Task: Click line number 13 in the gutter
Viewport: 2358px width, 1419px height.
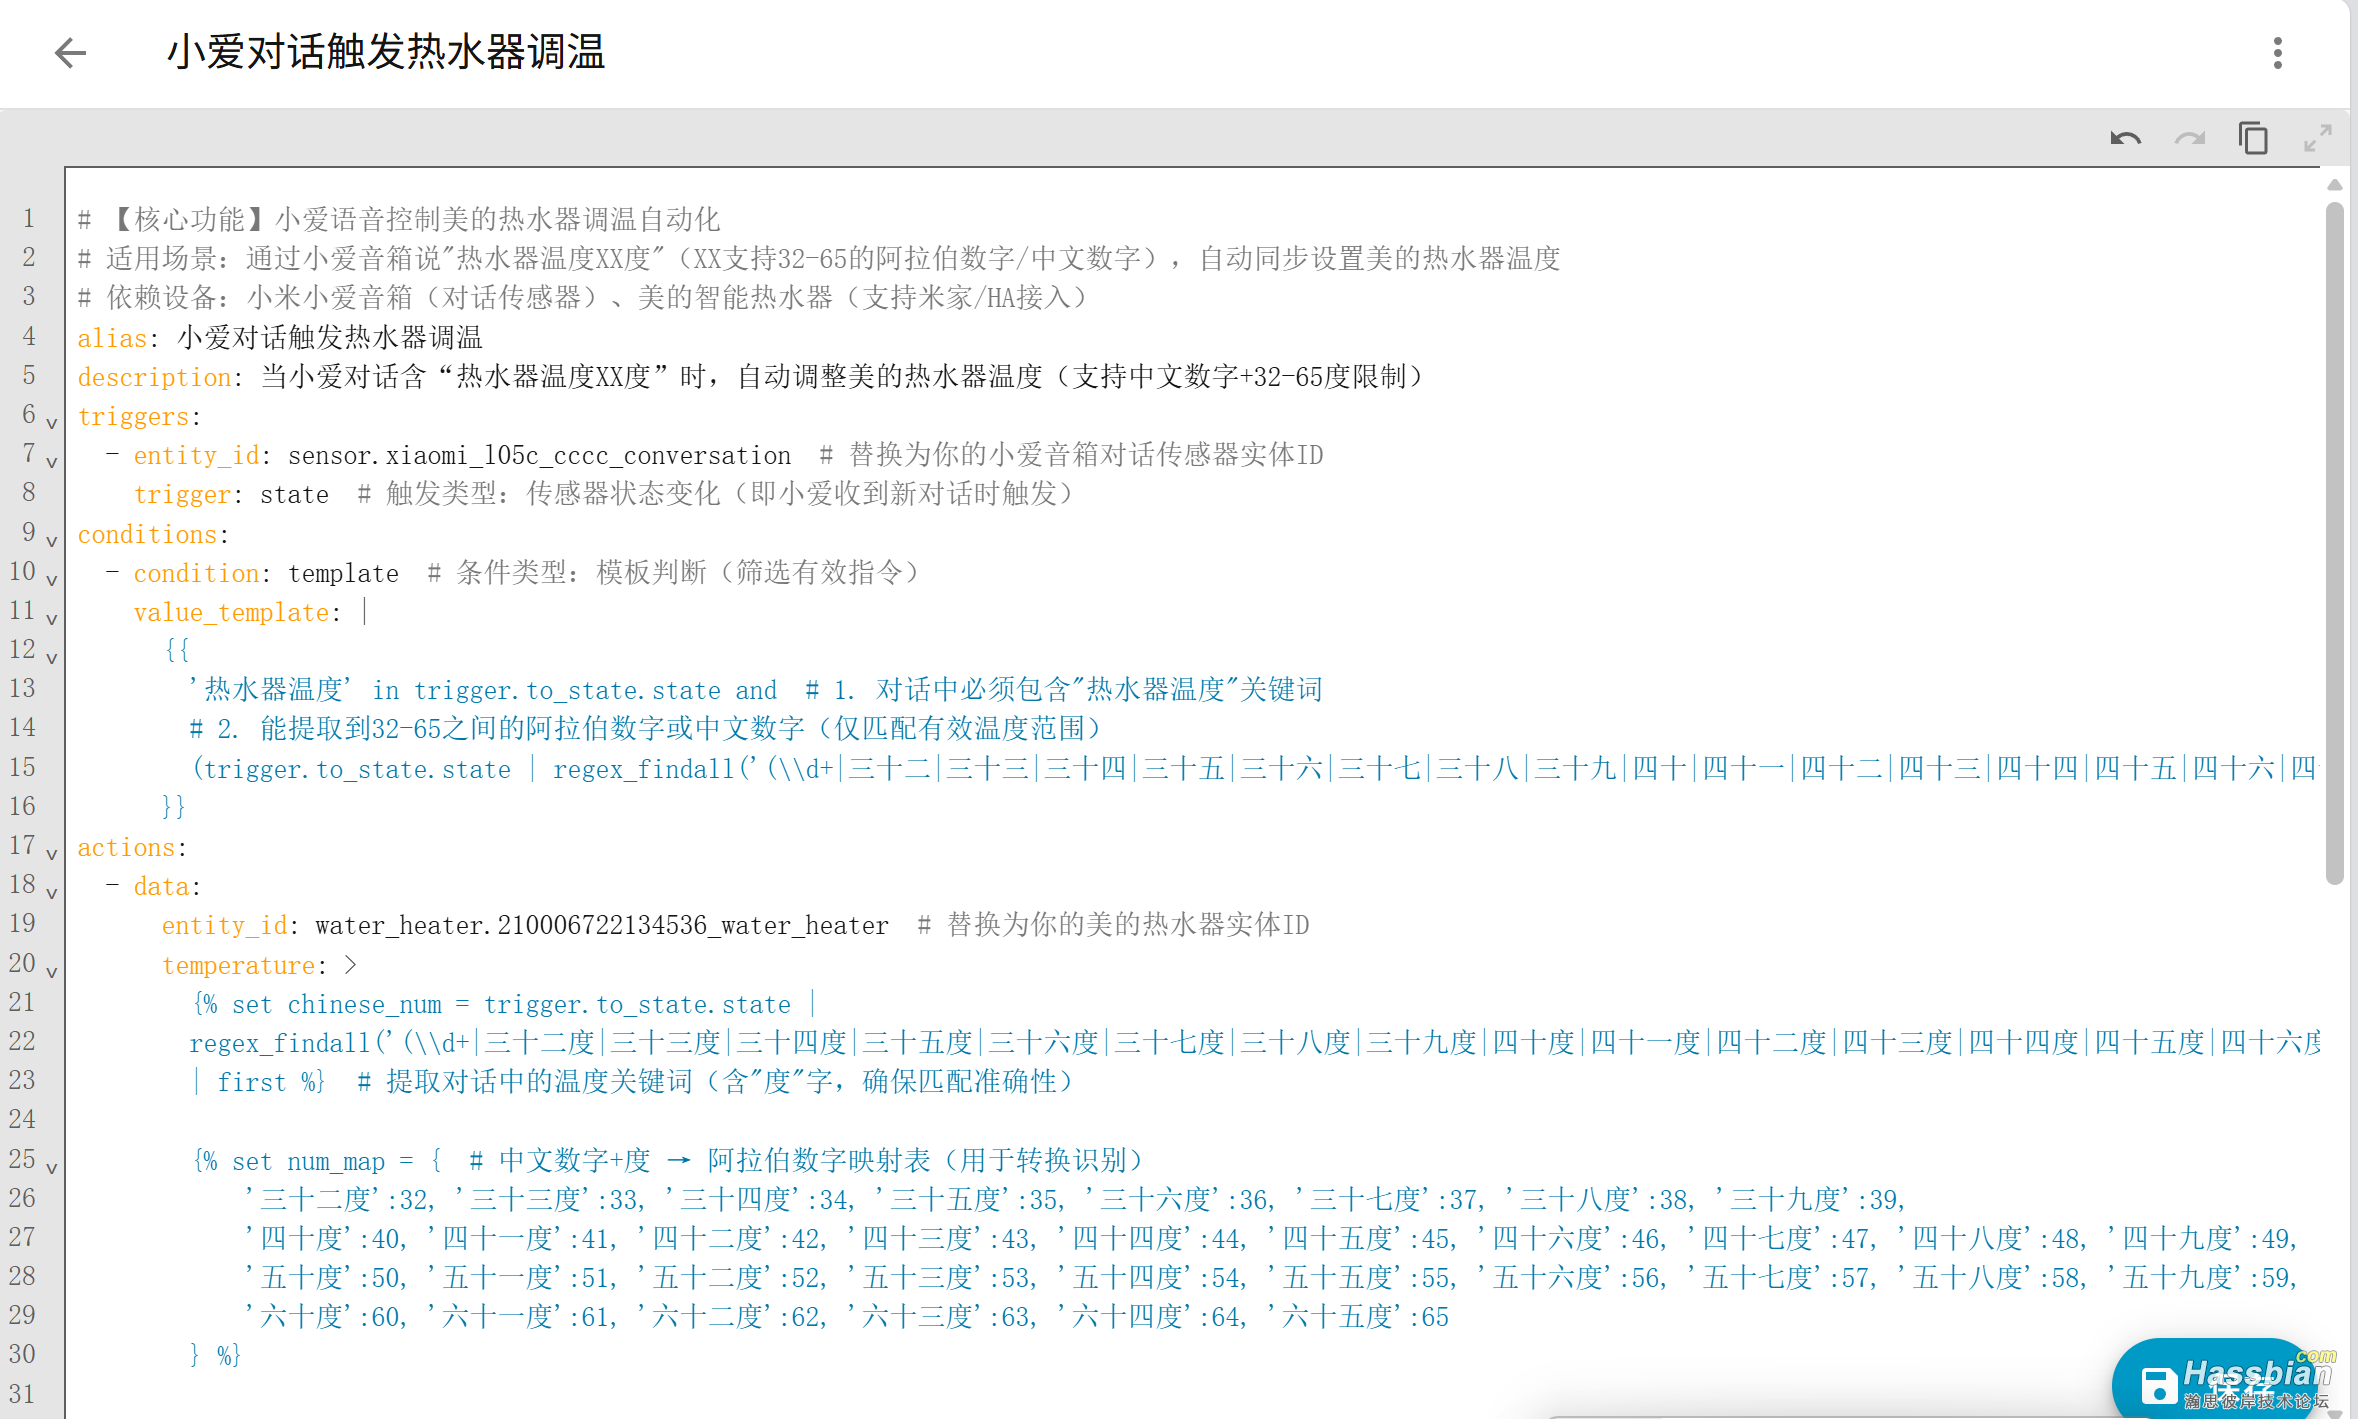Action: [22, 688]
